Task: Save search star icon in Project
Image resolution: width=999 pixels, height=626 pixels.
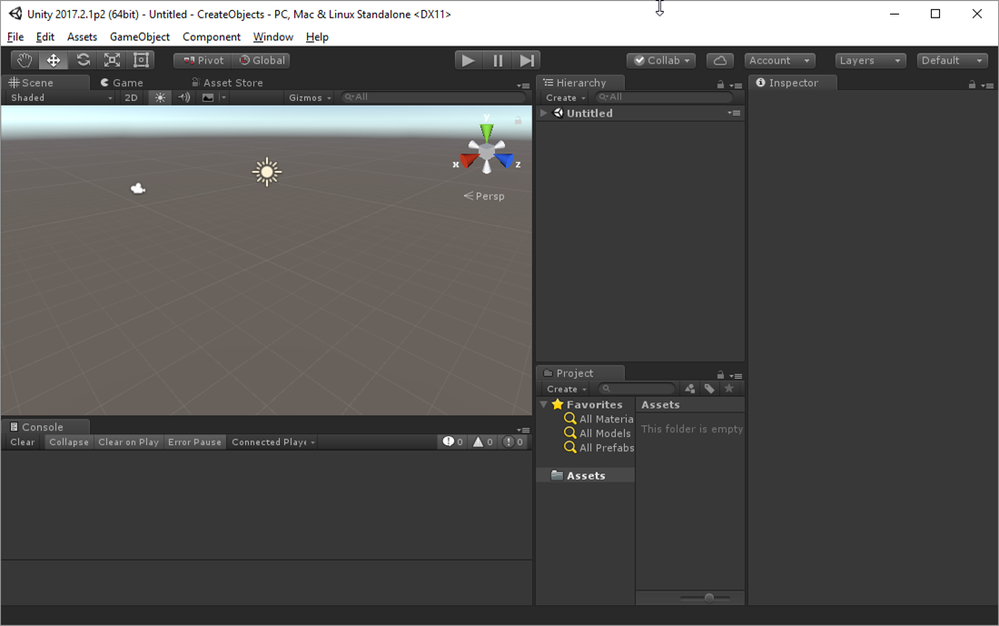Action: coord(729,388)
